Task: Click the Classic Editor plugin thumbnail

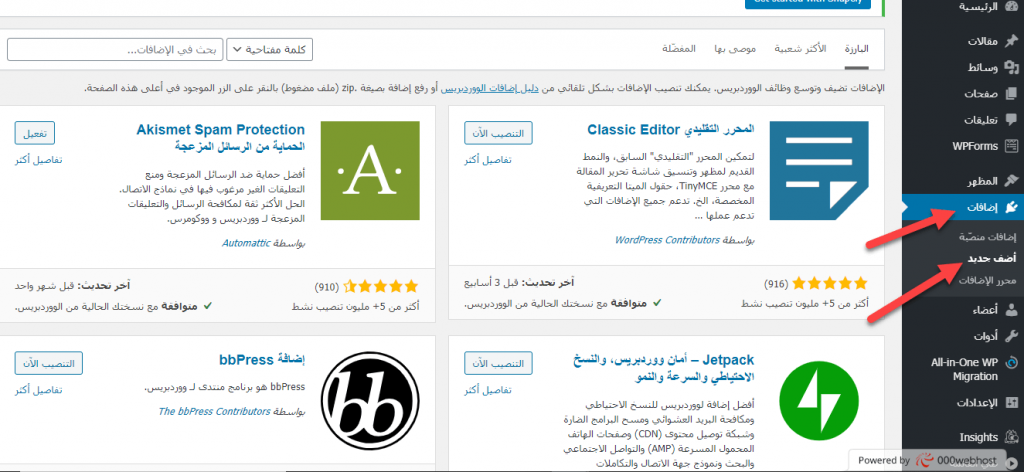Action: pyautogui.click(x=819, y=170)
